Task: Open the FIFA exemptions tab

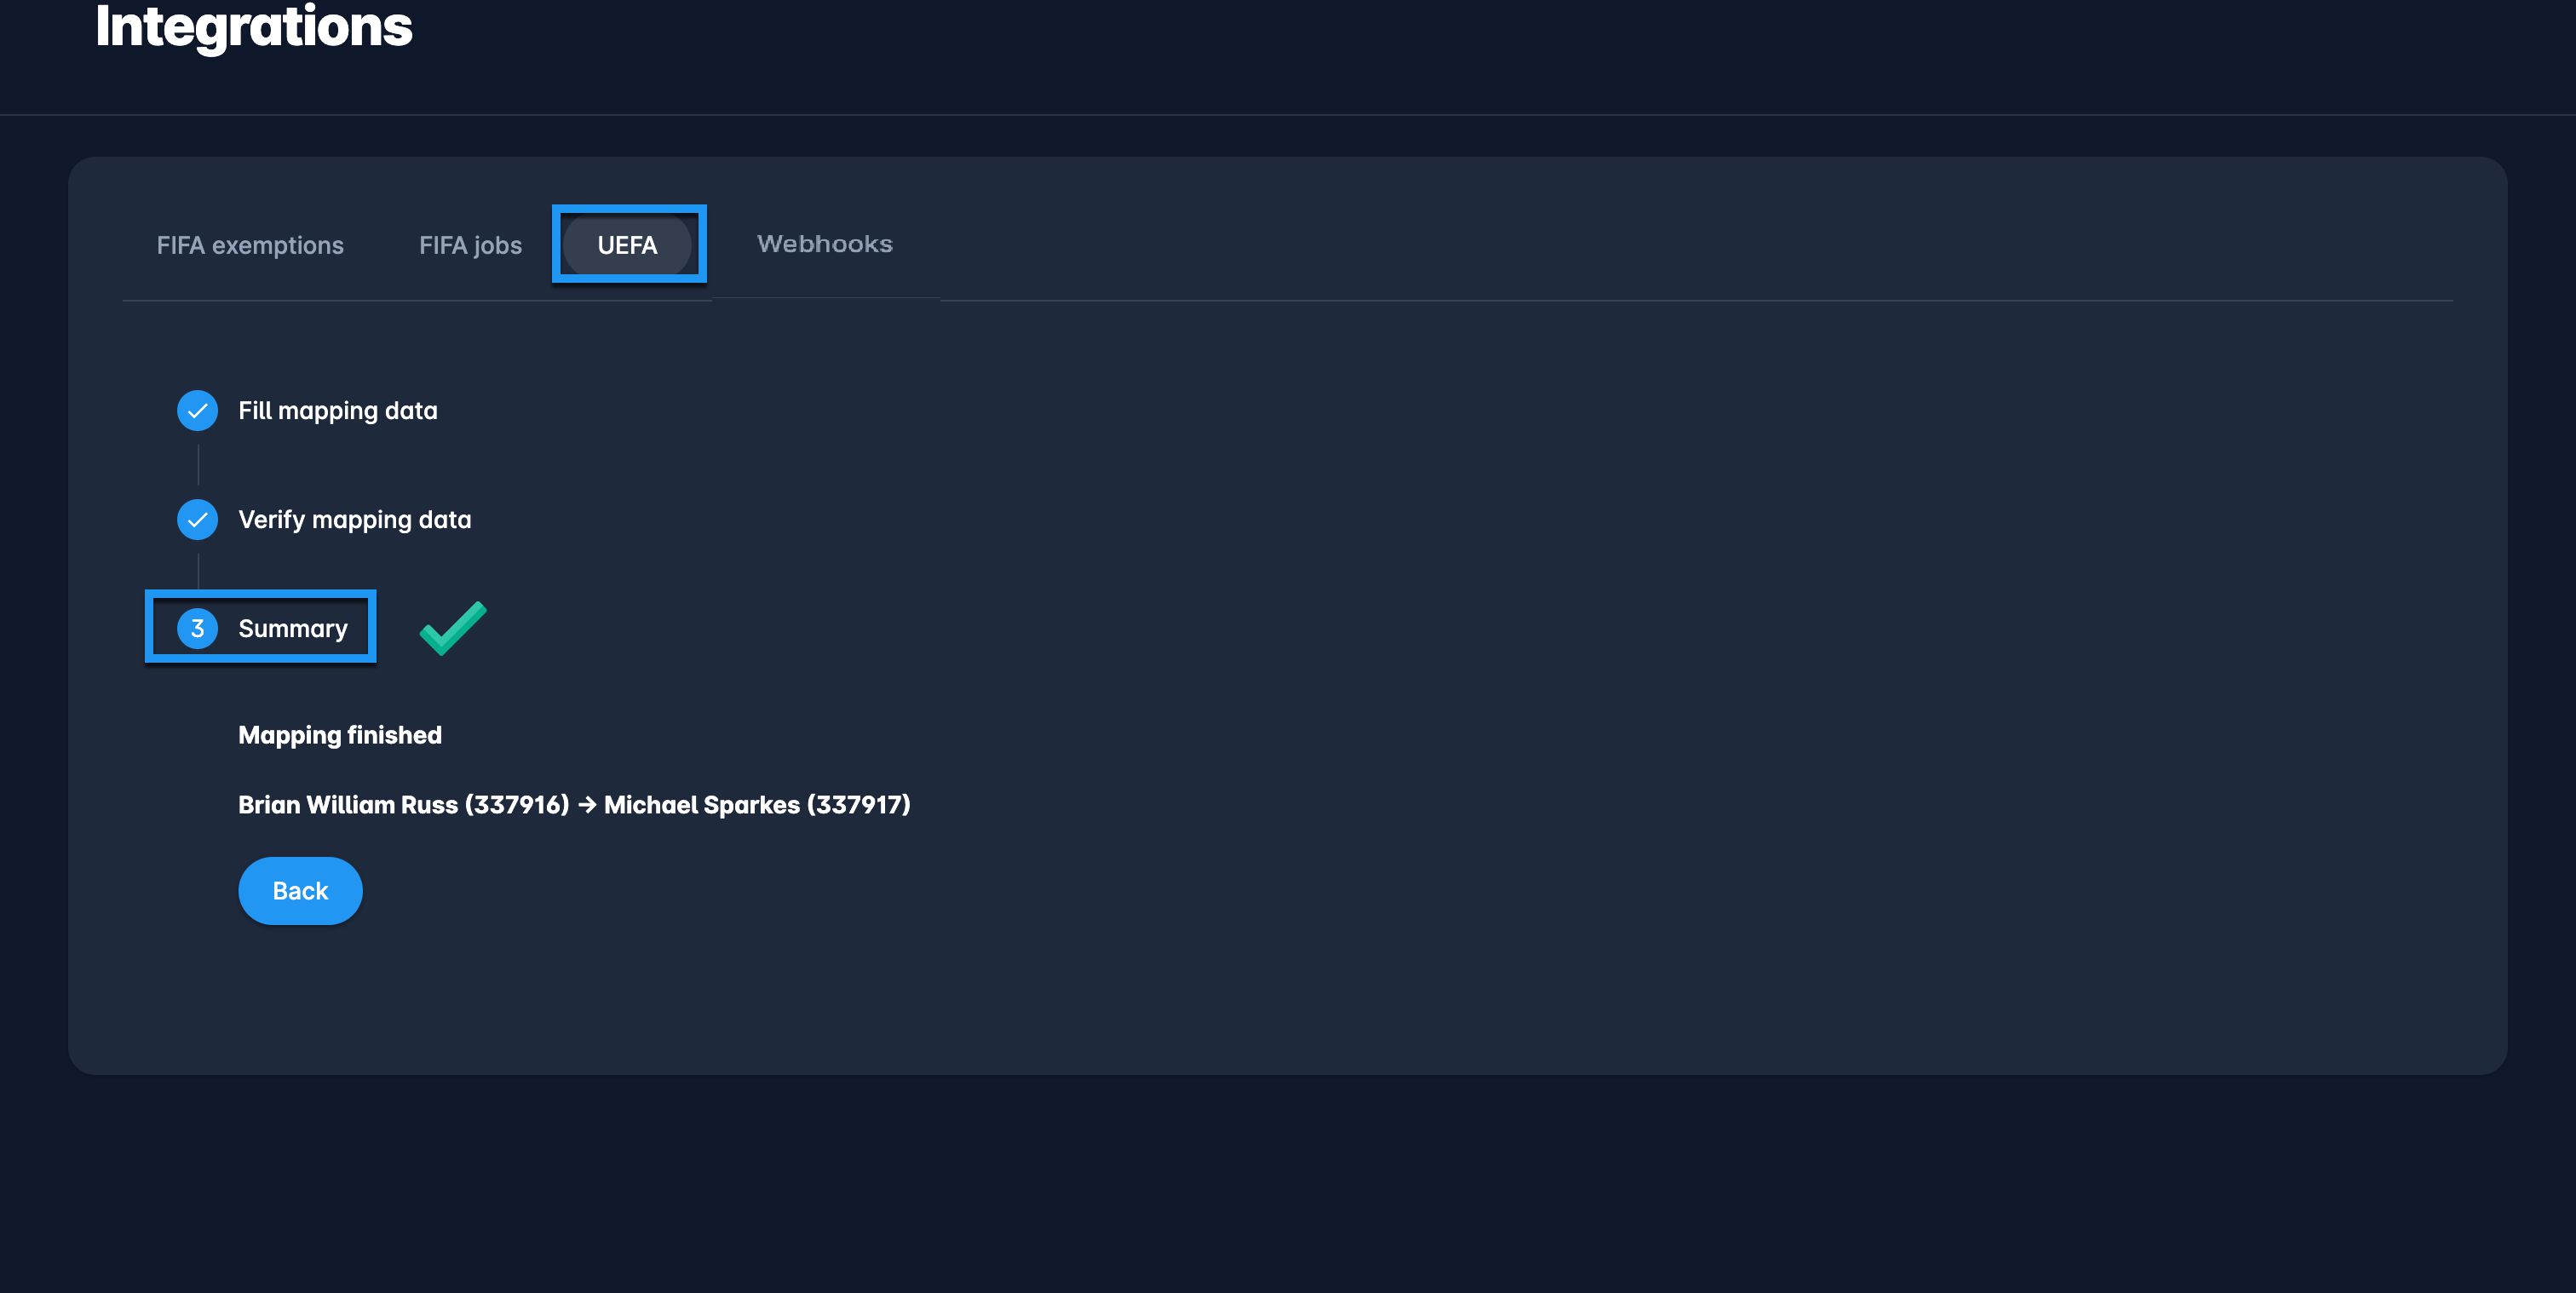Action: (x=250, y=245)
